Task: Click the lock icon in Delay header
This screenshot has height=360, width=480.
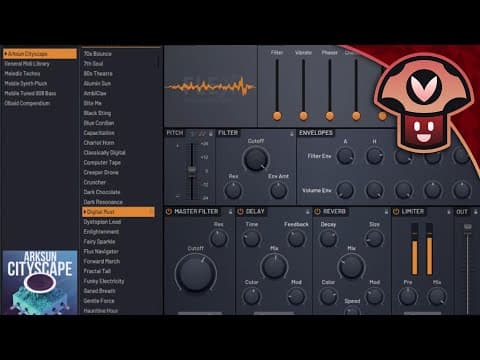Action: click(308, 212)
